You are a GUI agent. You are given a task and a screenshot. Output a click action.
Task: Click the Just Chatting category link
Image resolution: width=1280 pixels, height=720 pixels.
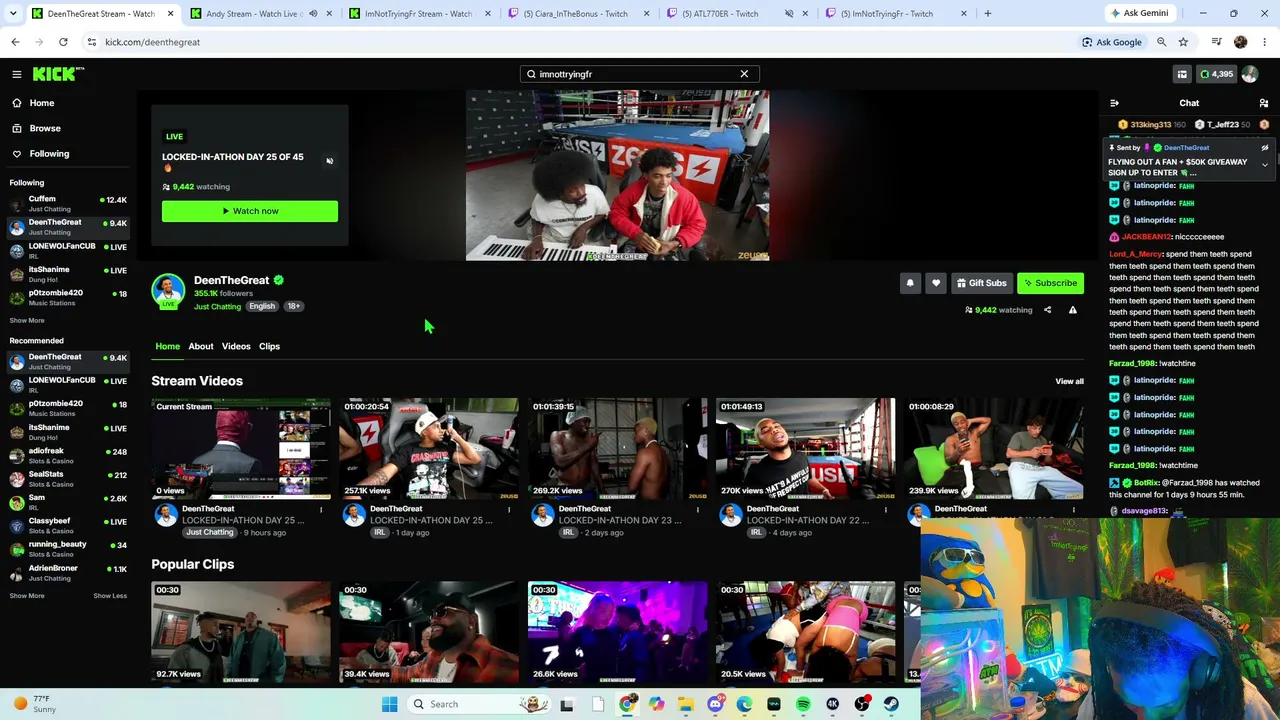[x=217, y=306]
